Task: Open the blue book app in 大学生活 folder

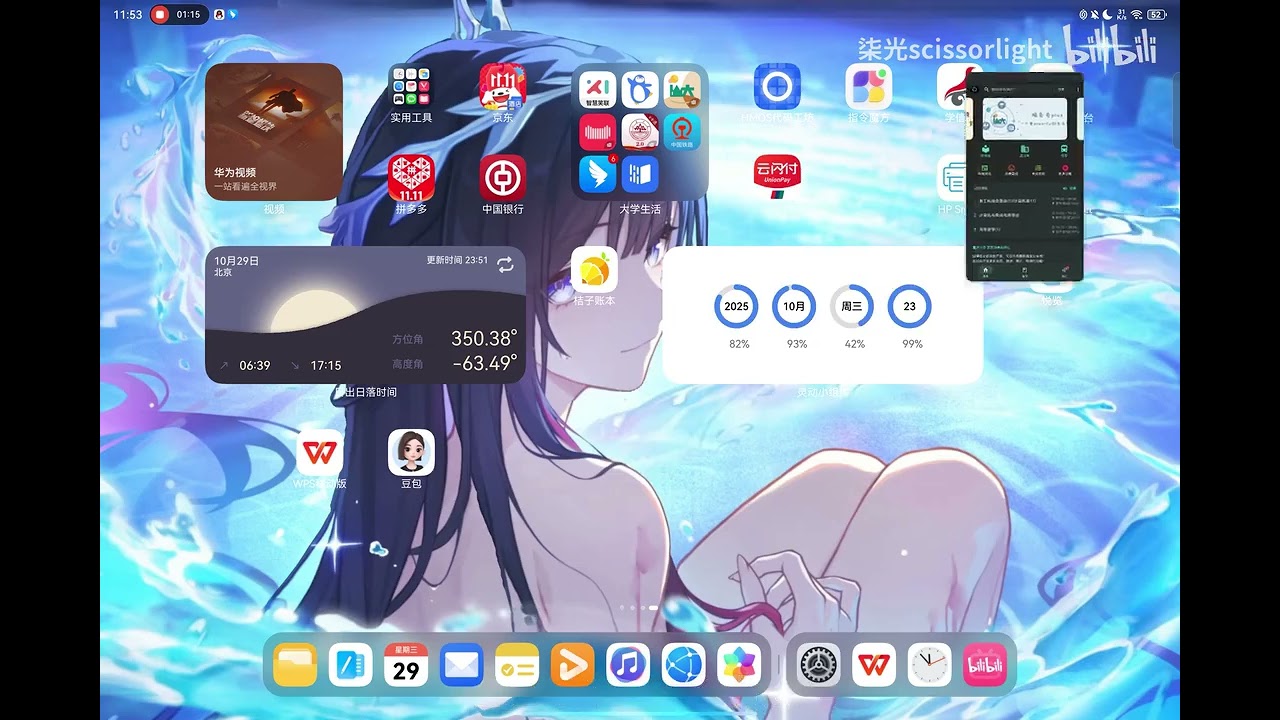Action: (x=640, y=174)
